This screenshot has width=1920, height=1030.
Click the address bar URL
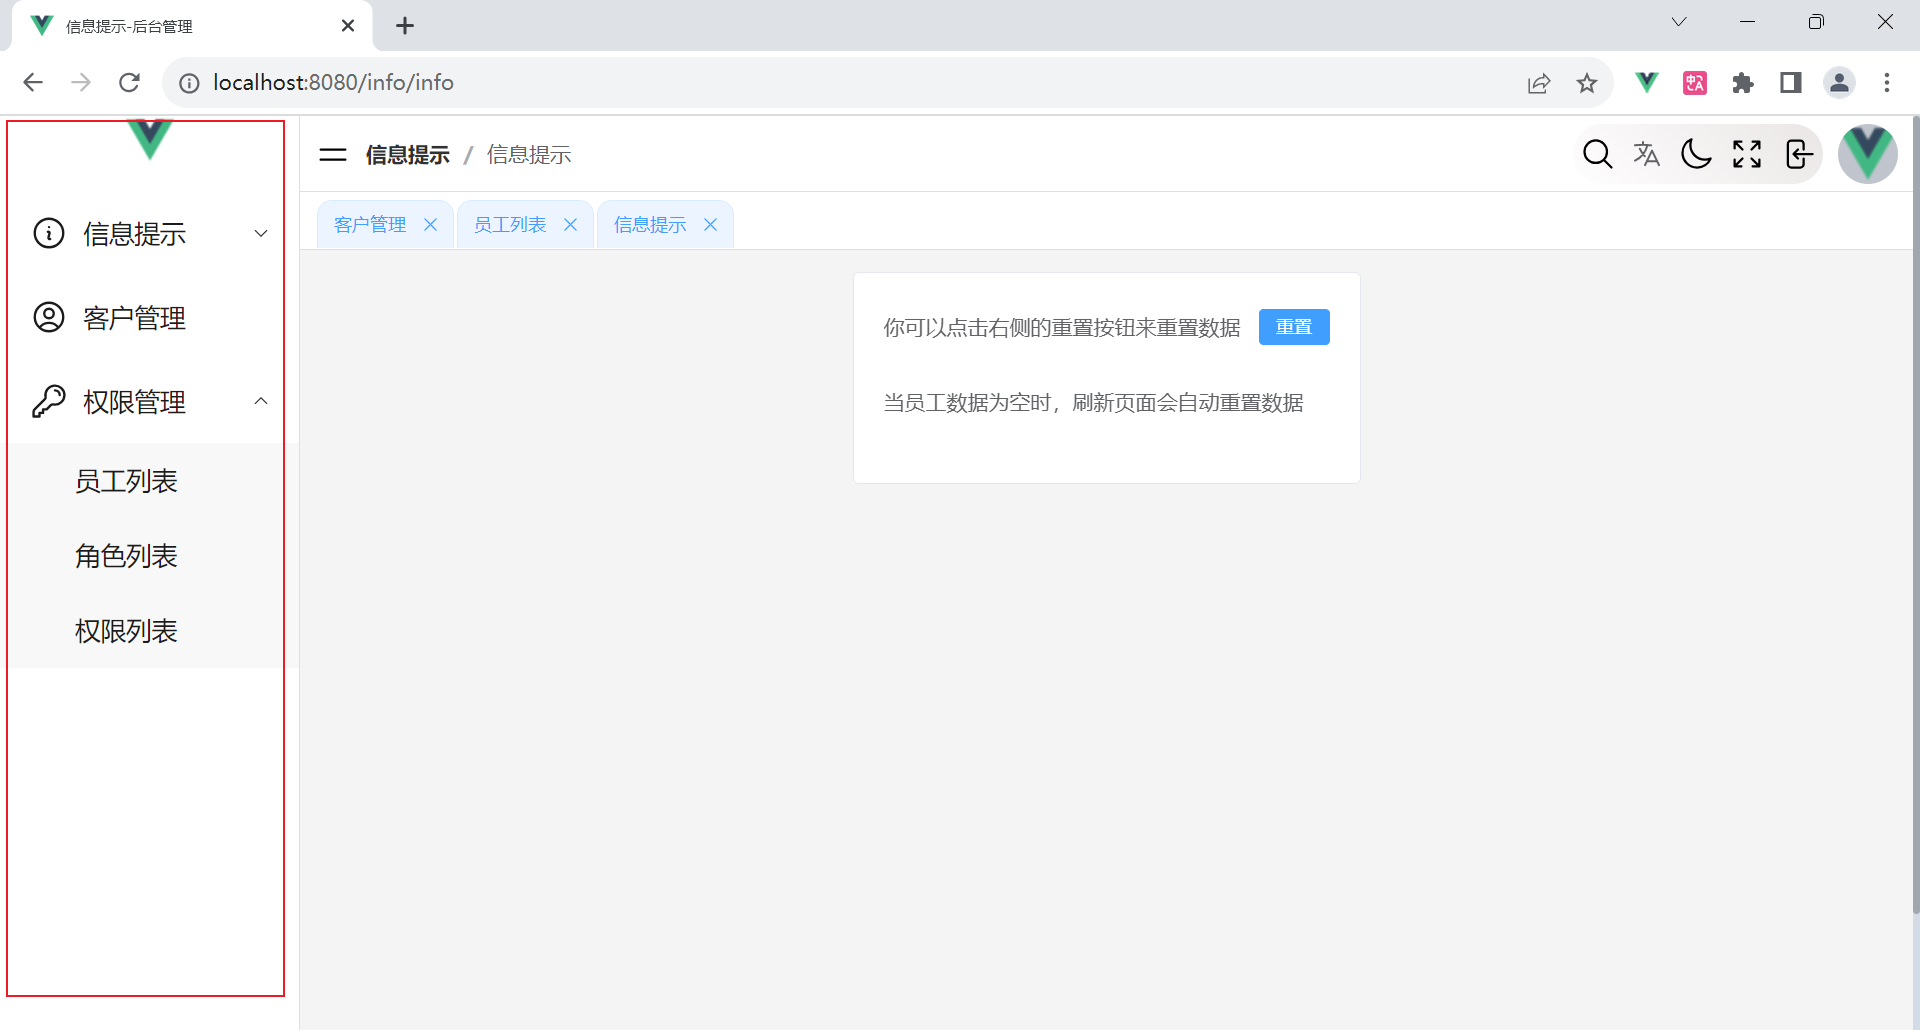[333, 83]
